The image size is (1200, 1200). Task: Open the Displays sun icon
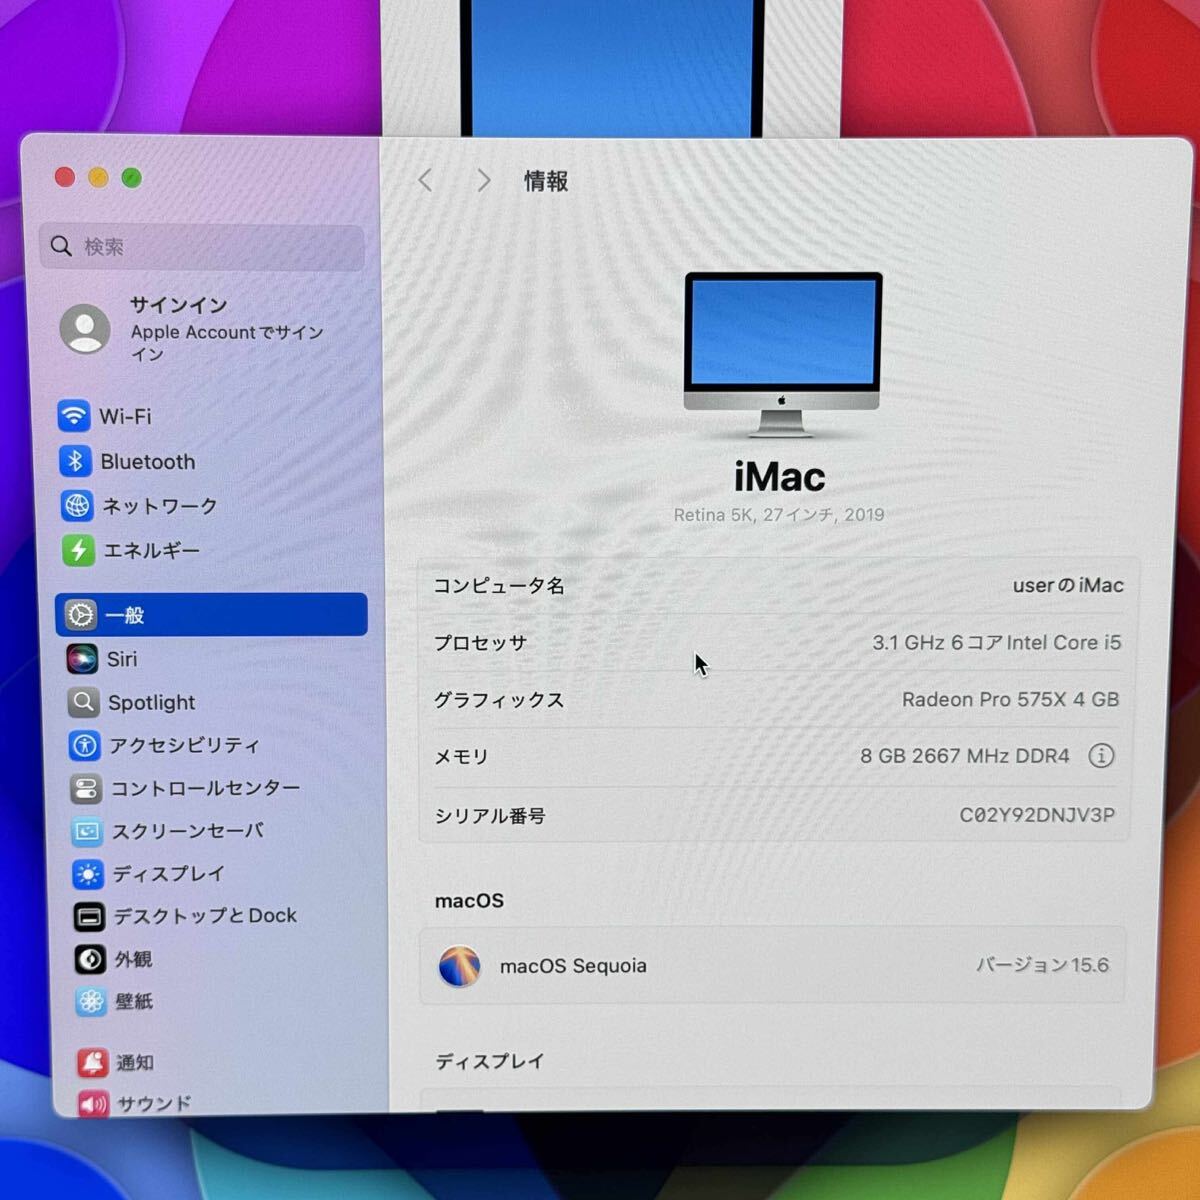[88, 874]
